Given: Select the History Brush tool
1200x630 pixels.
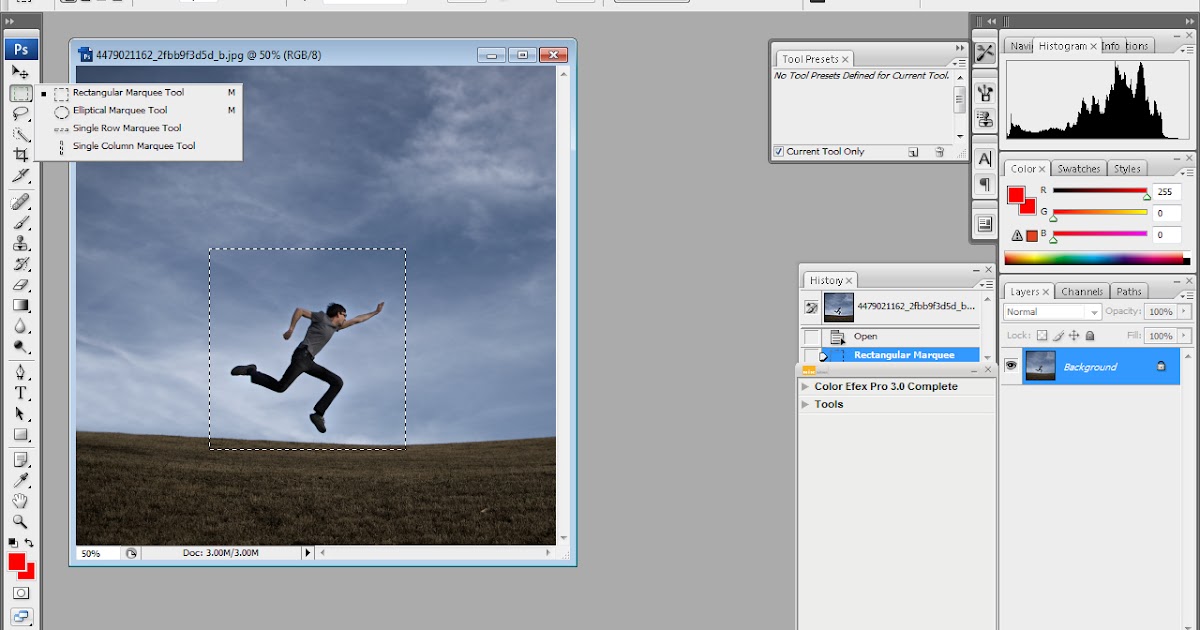Looking at the screenshot, I should (21, 265).
